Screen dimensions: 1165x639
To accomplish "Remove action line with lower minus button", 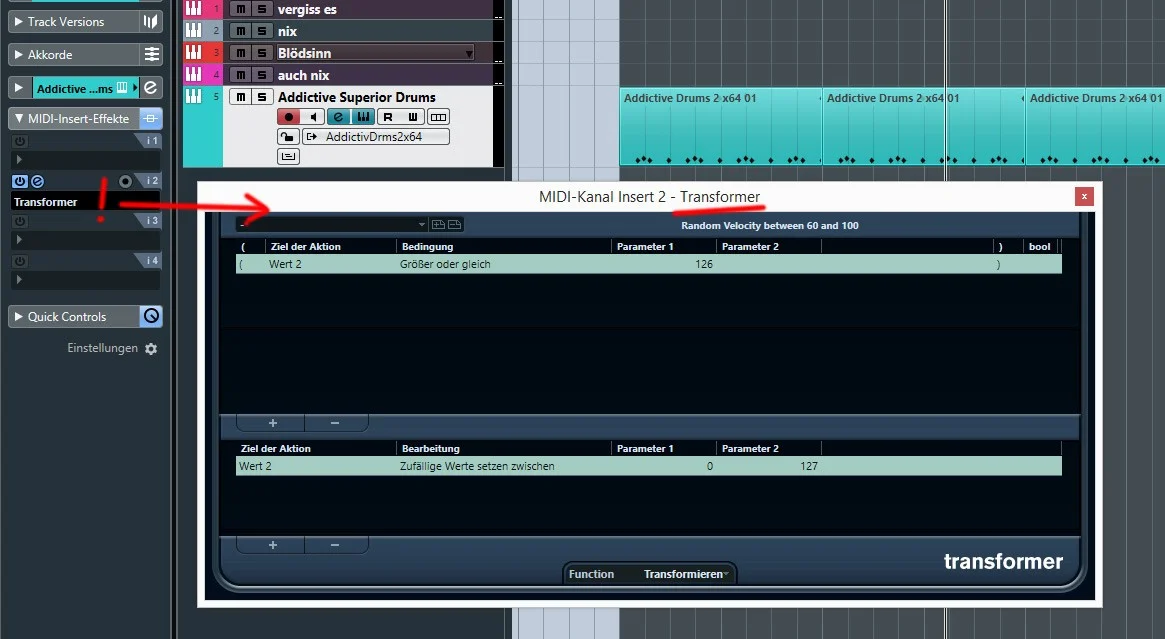I will pyautogui.click(x=335, y=545).
